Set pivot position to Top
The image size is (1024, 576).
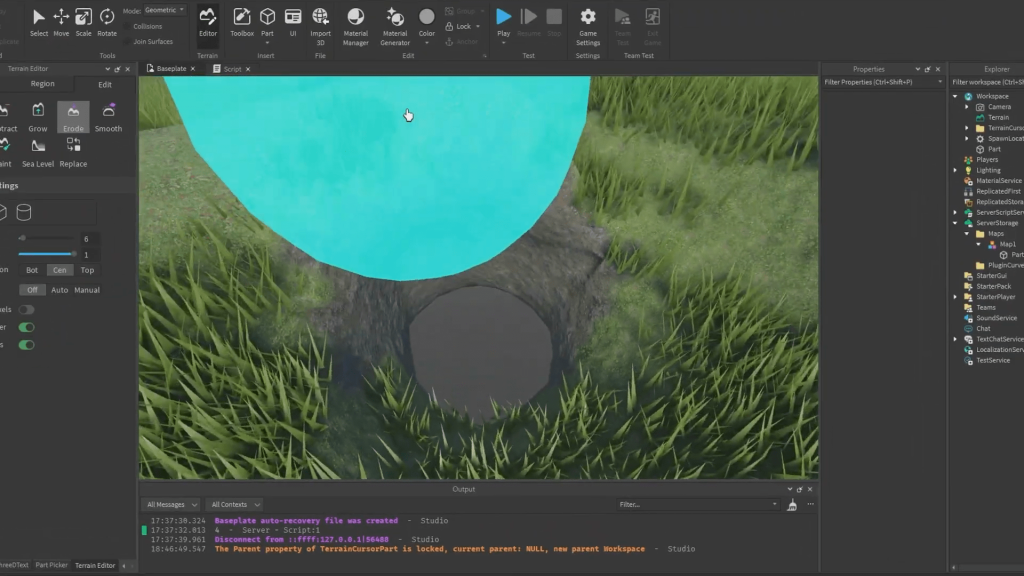click(x=87, y=270)
